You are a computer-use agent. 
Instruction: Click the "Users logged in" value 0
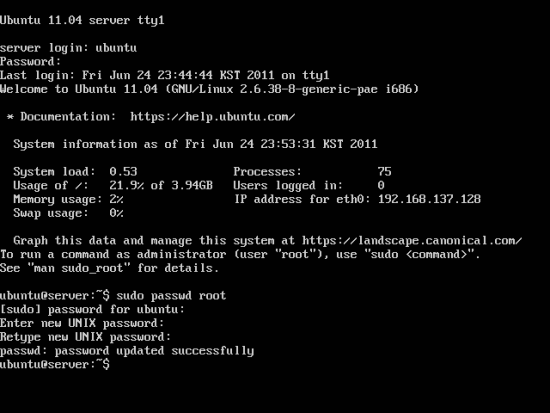click(381, 185)
